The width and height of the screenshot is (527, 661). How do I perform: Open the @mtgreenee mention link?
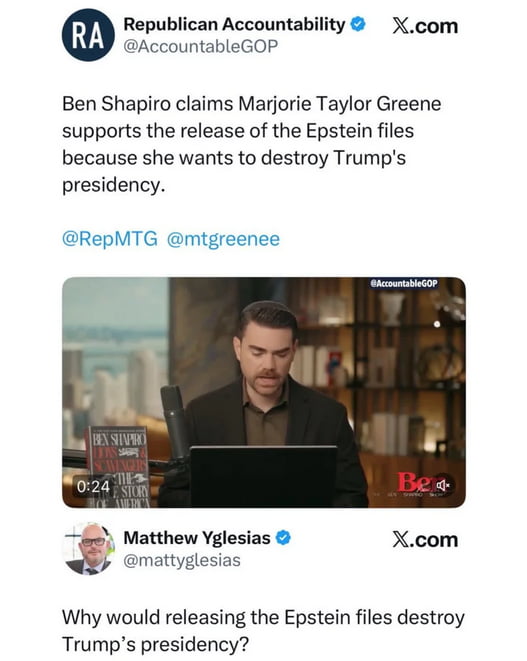[x=223, y=239]
